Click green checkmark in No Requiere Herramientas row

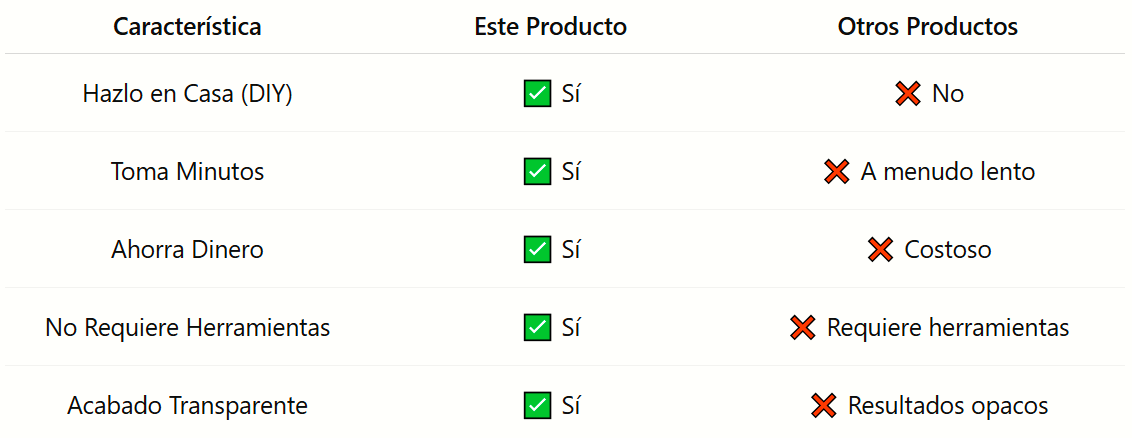(537, 327)
